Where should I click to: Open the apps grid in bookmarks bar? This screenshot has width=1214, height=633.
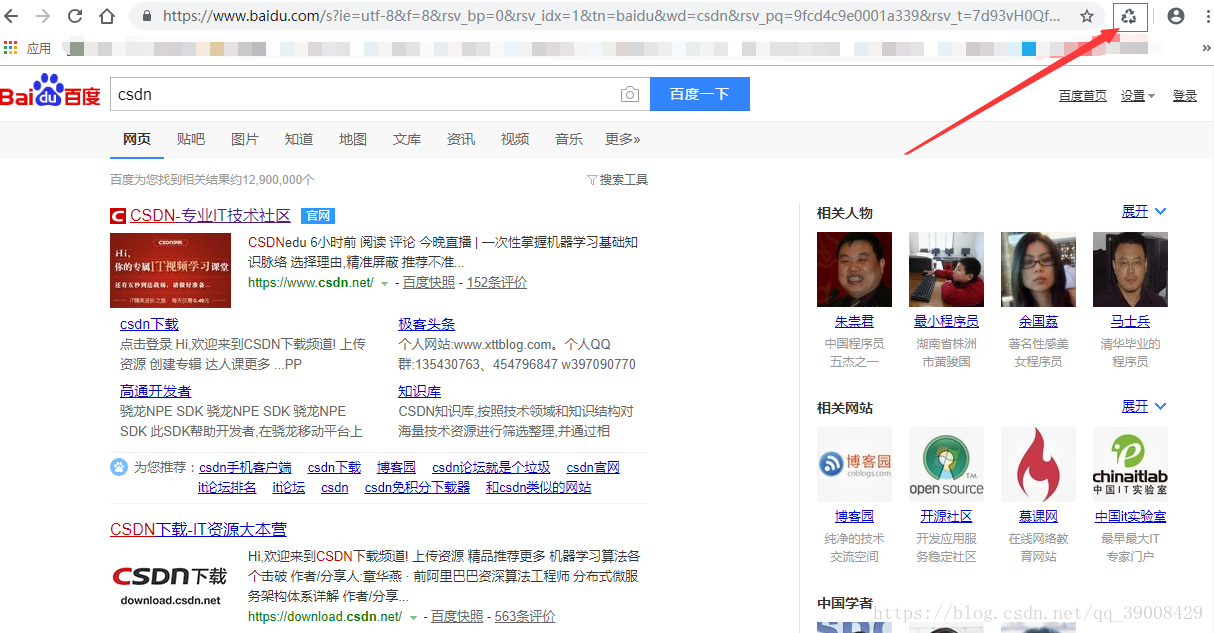[x=11, y=48]
